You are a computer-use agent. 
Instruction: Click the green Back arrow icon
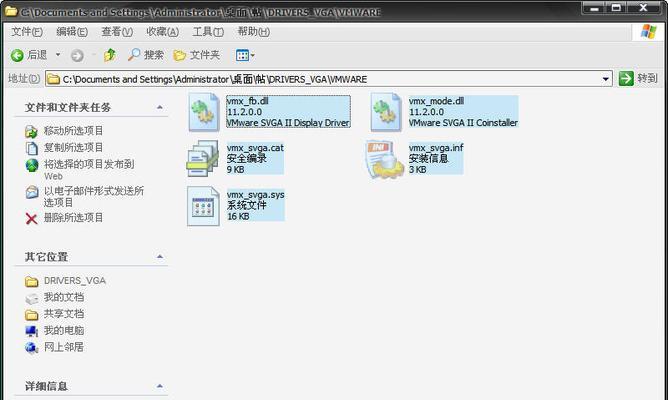(17, 55)
